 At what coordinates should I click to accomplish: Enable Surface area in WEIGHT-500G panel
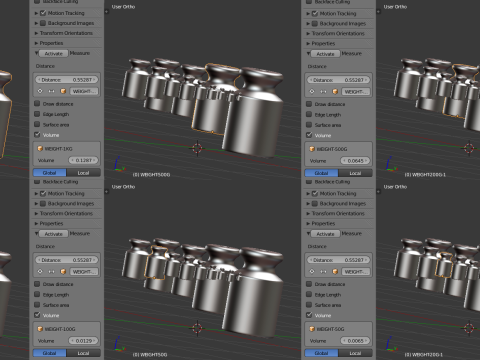pos(309,125)
